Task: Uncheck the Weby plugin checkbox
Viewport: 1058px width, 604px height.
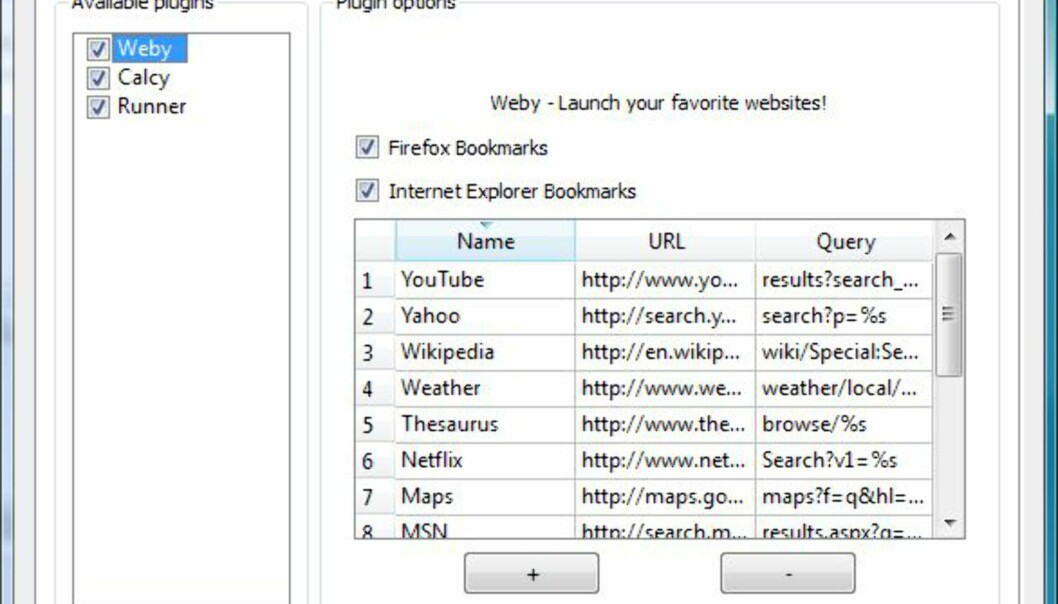Action: (x=98, y=49)
